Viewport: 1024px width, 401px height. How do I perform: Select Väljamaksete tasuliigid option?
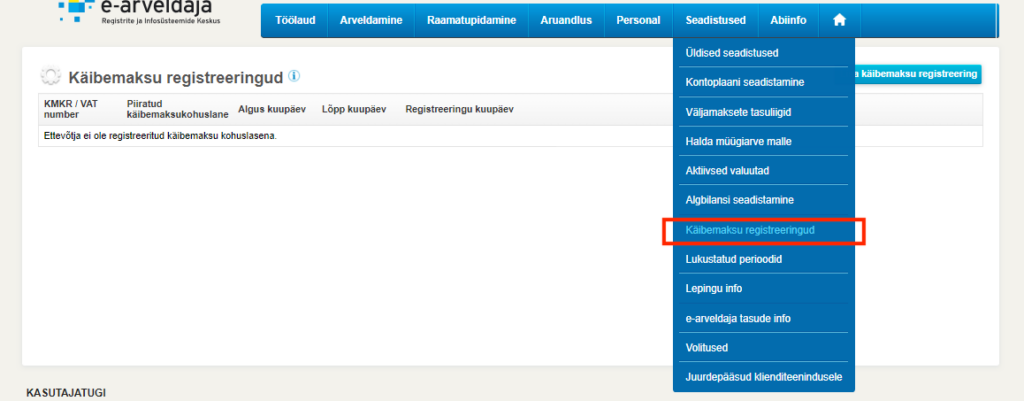[738, 112]
